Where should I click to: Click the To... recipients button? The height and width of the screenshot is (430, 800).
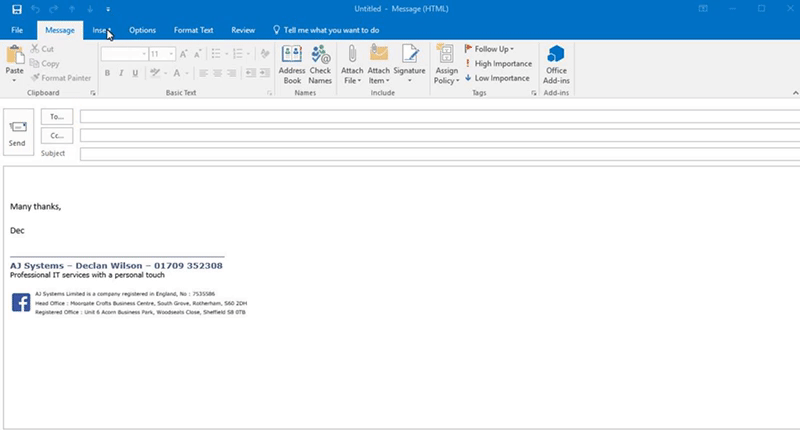57,116
